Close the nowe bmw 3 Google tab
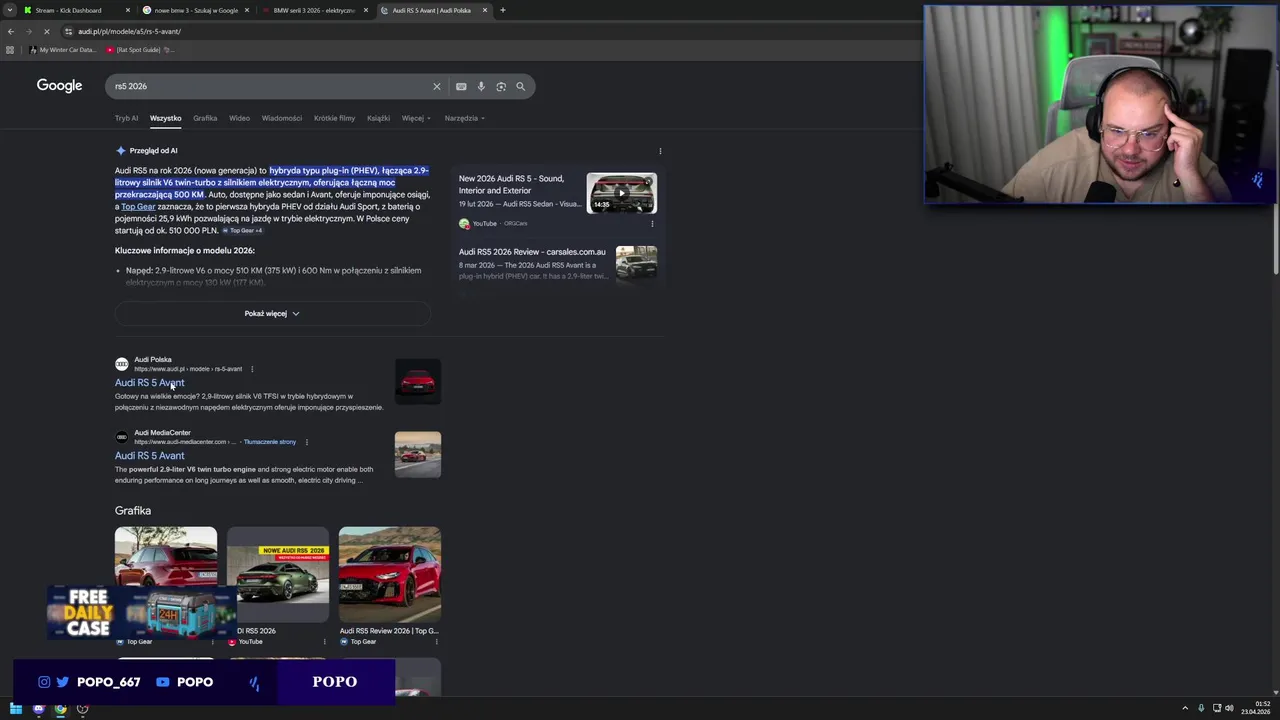 (247, 10)
